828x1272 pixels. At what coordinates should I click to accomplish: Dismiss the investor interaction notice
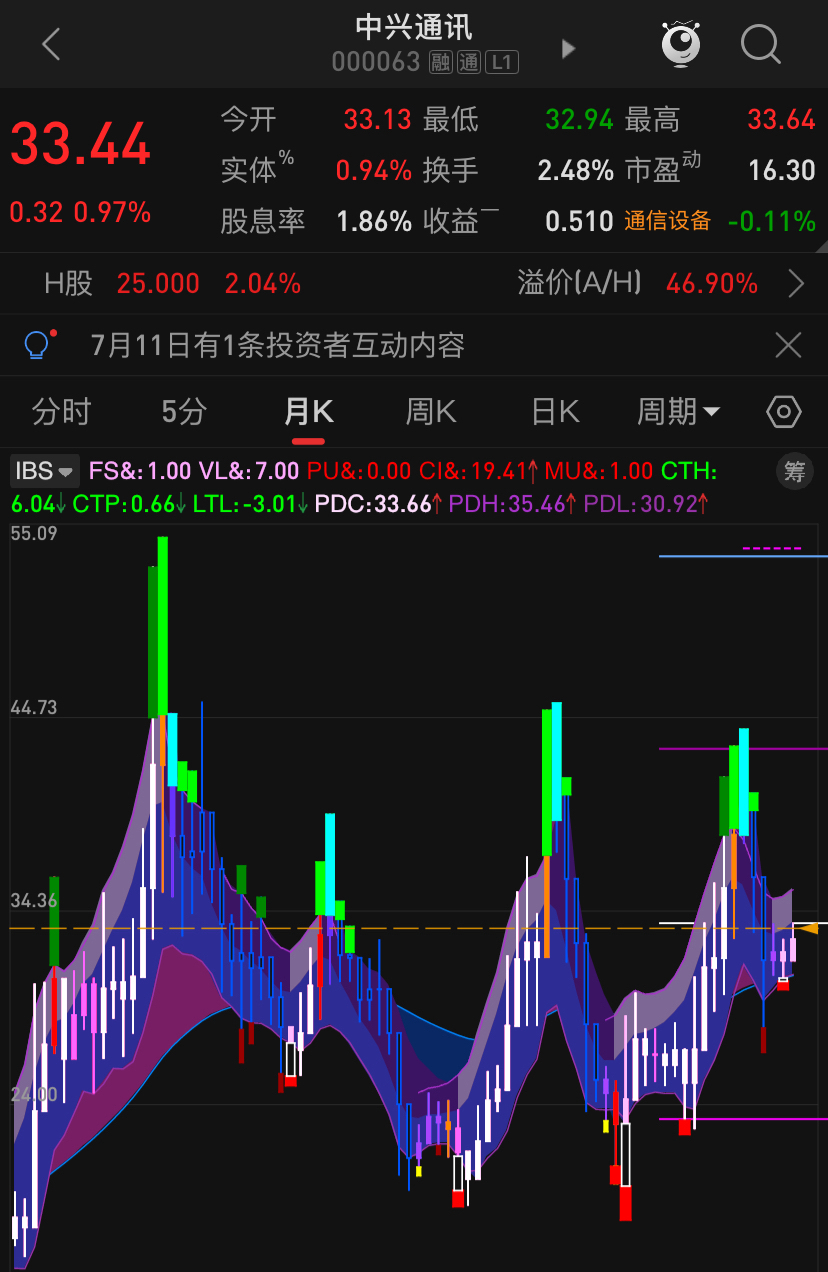788,346
